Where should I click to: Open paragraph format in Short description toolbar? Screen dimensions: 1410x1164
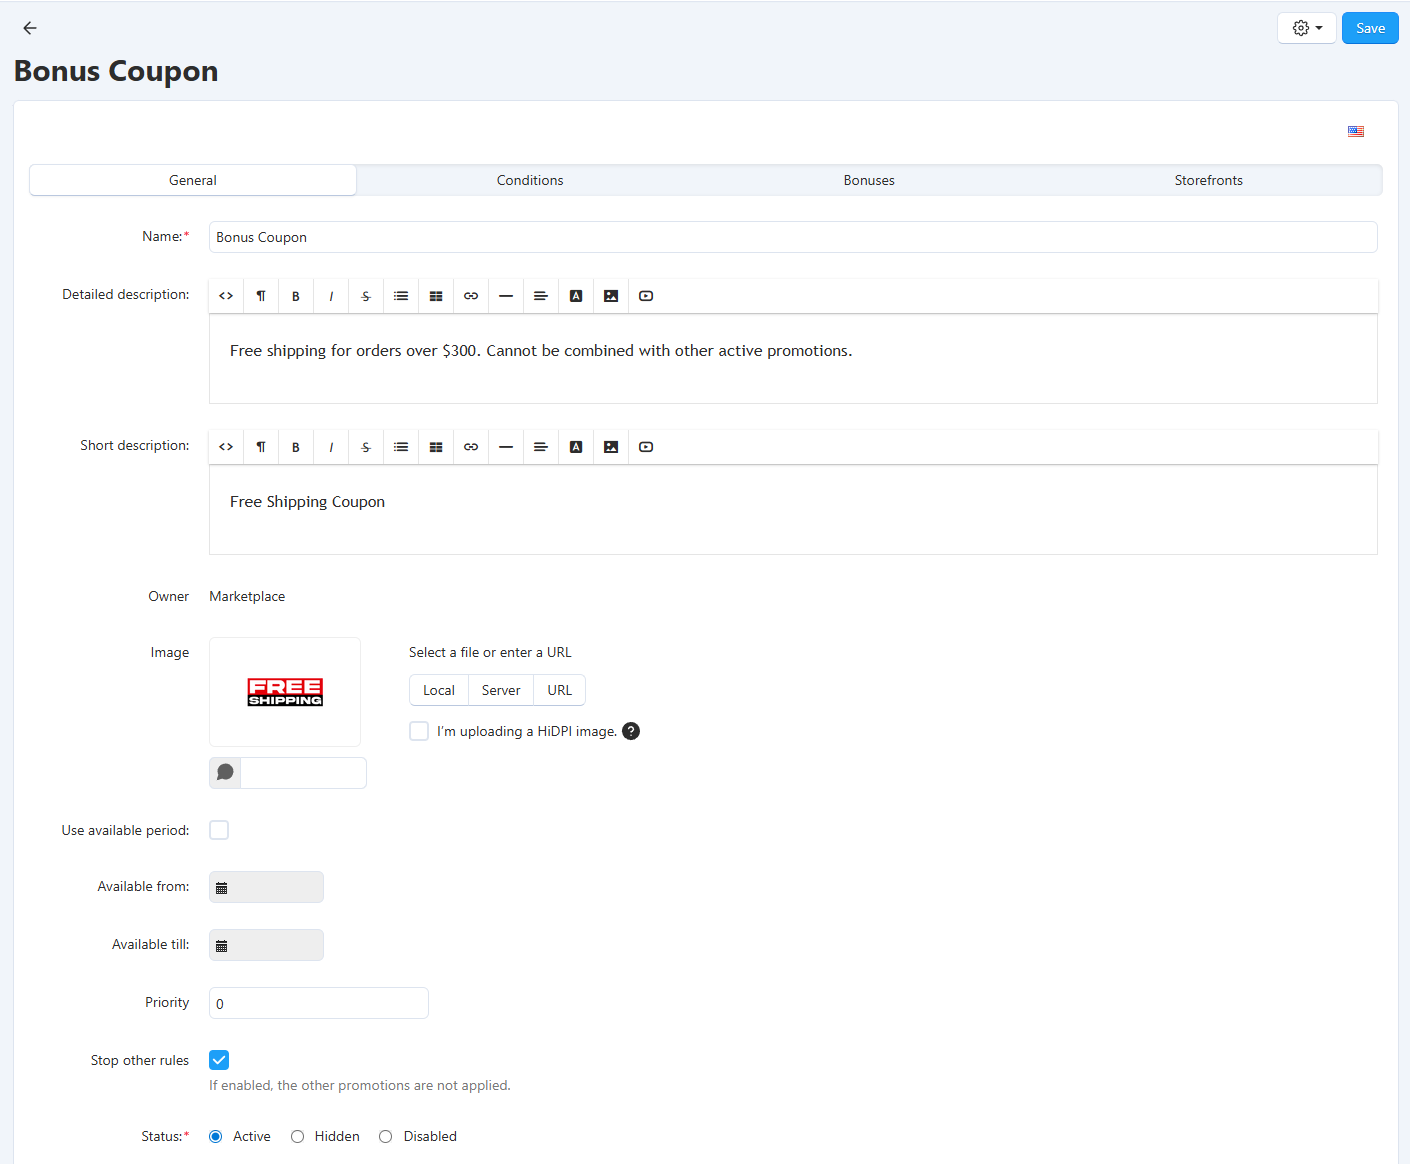[x=261, y=447]
